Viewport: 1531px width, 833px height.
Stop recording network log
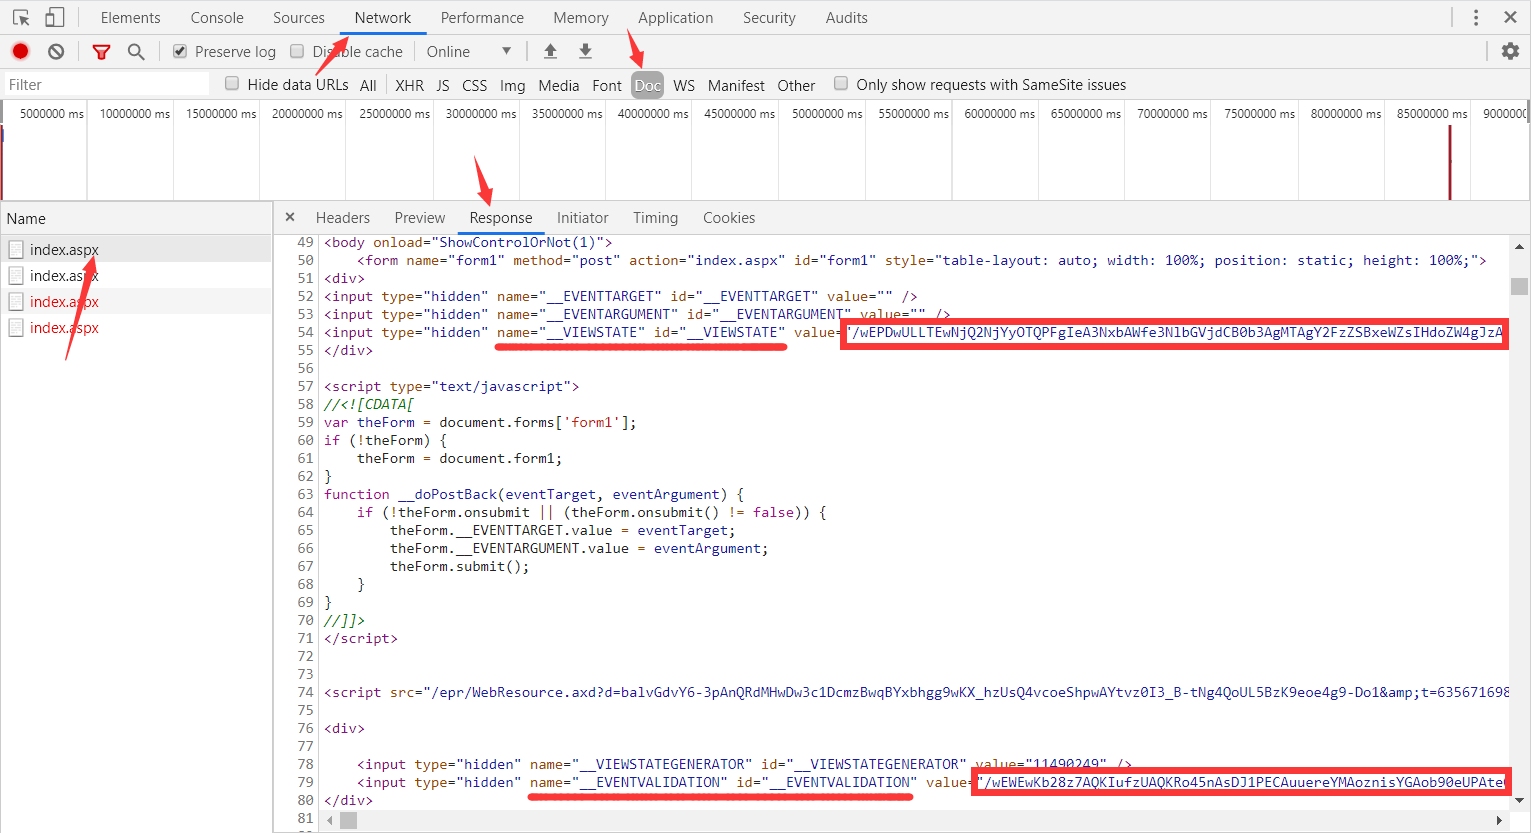click(20, 51)
